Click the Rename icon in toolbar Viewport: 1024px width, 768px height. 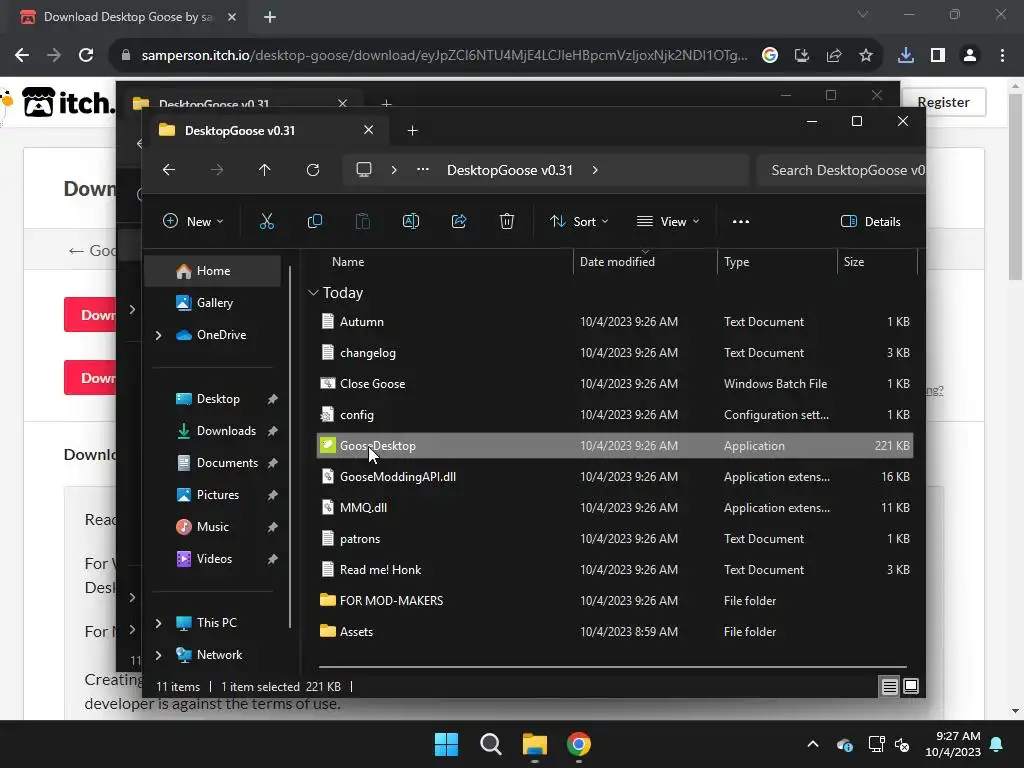coord(411,221)
